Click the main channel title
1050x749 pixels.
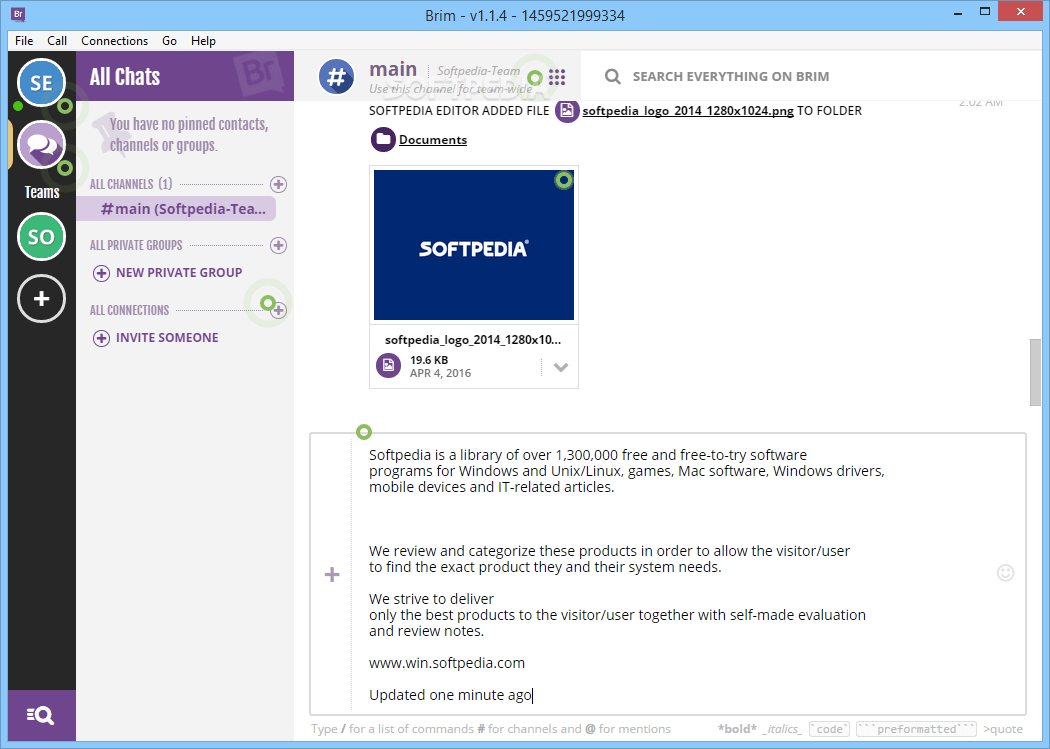click(393, 69)
